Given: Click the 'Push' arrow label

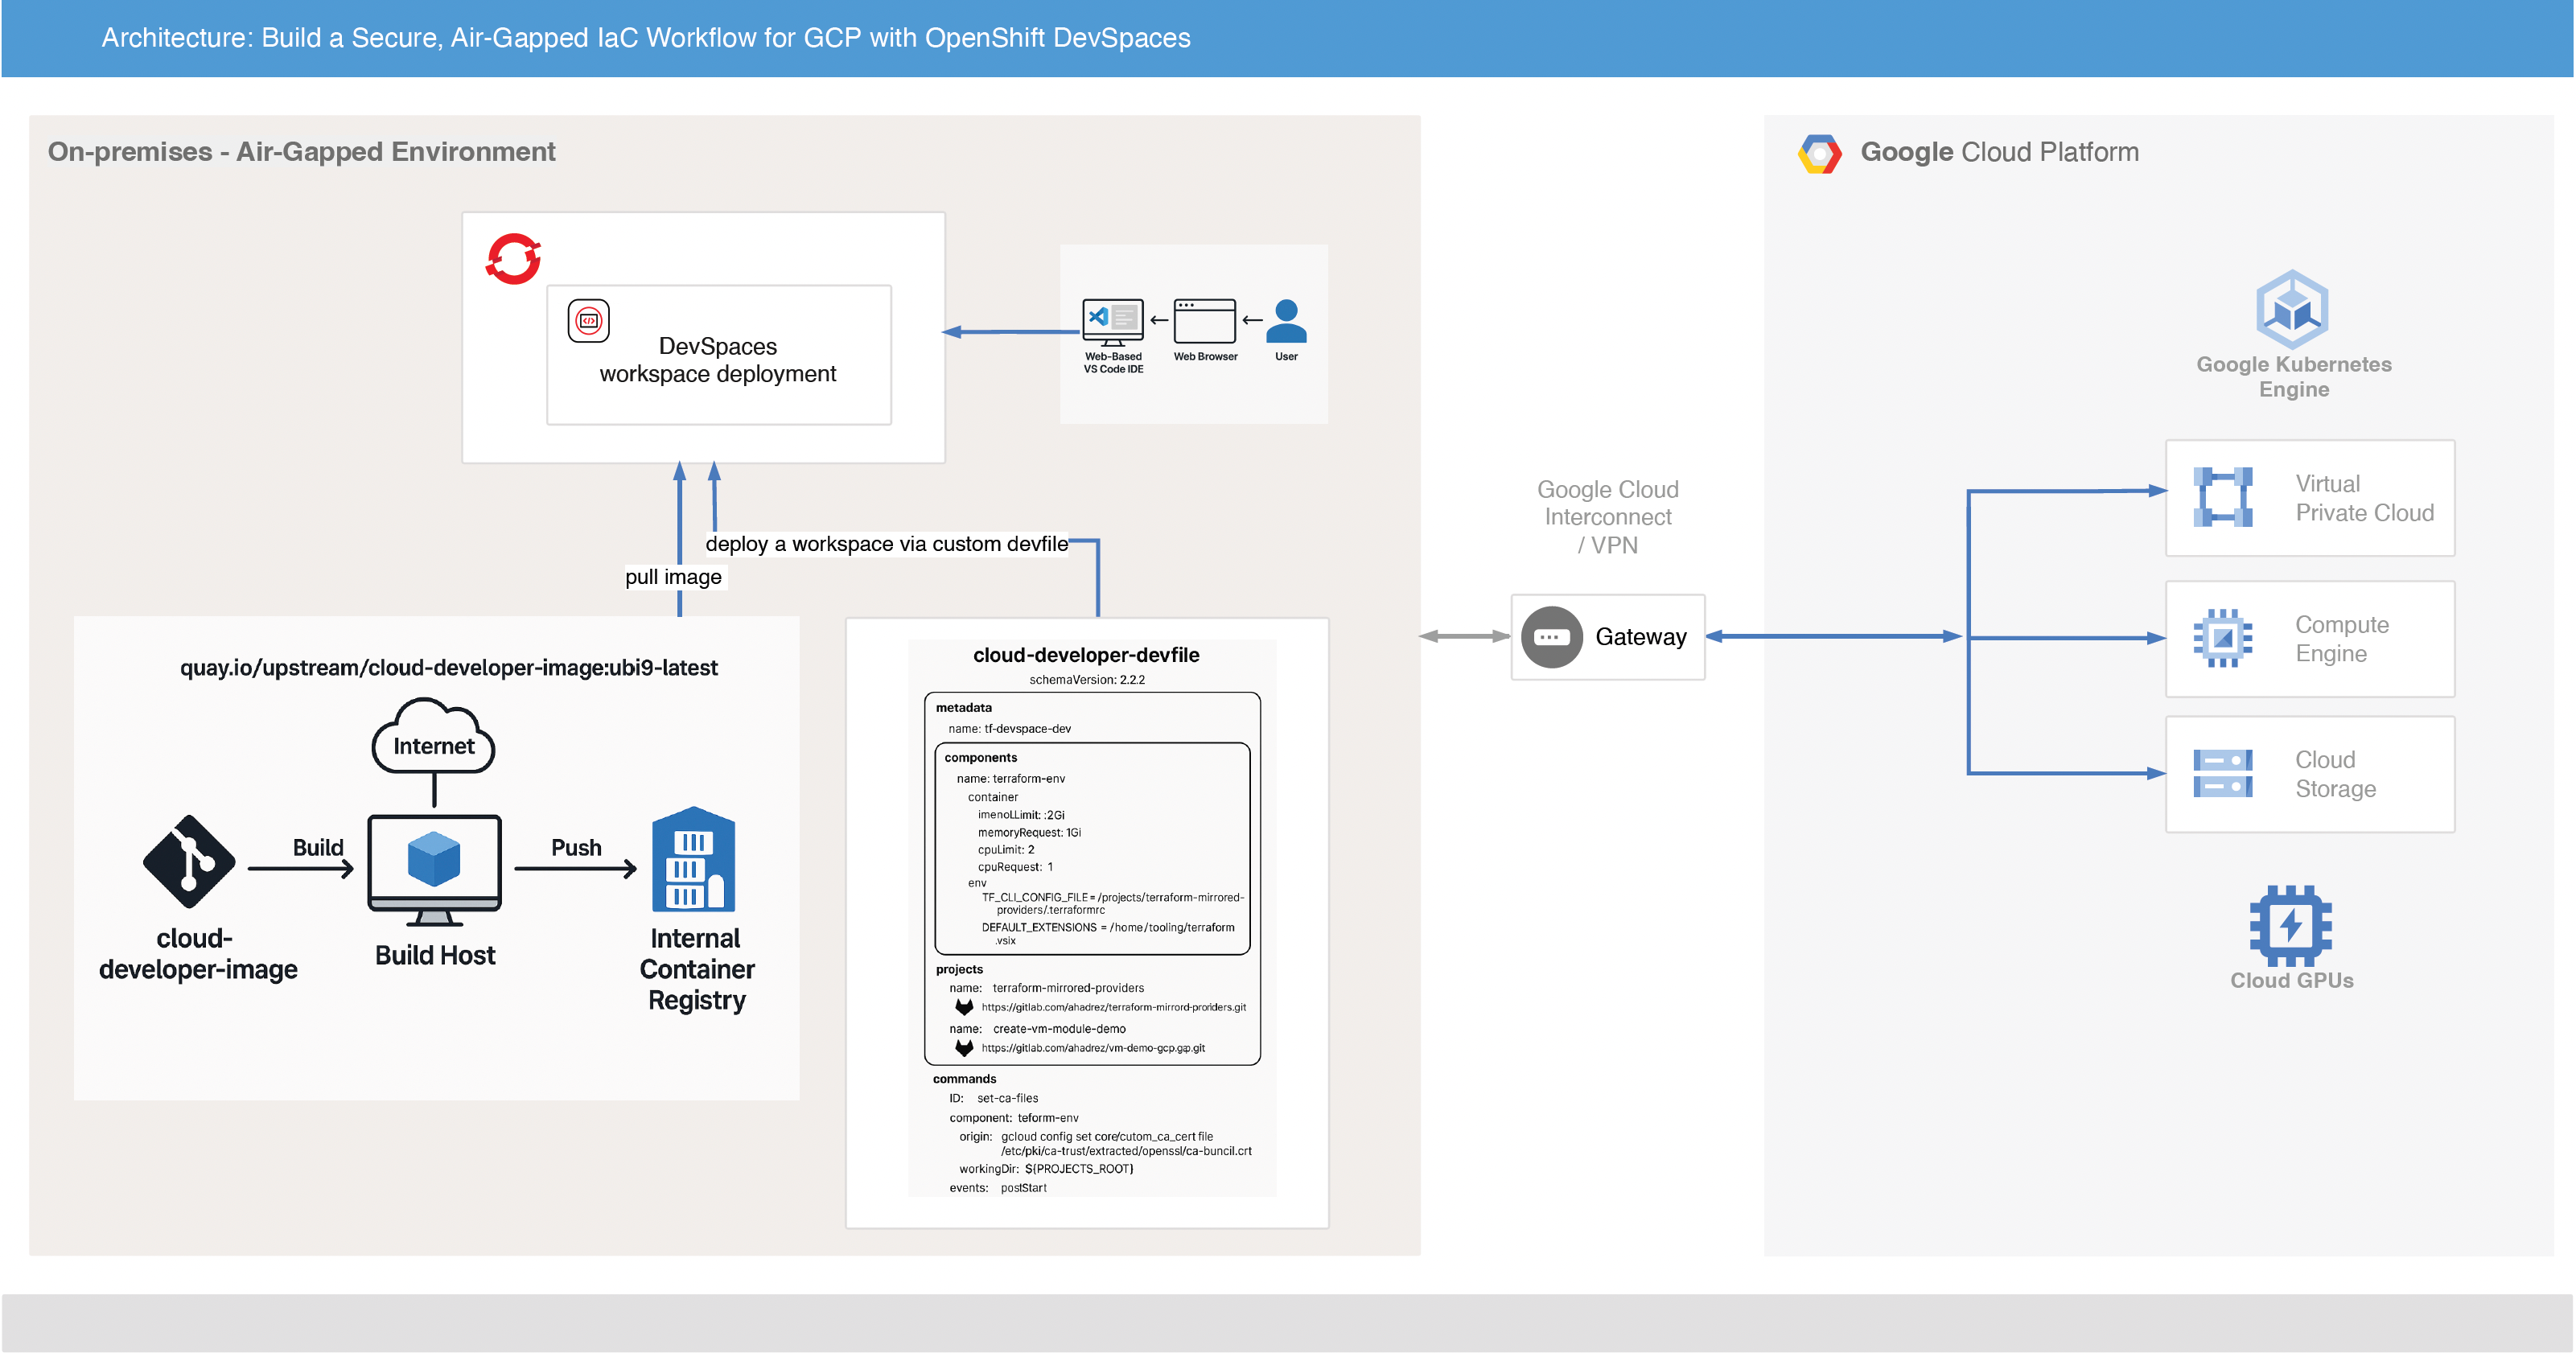Looking at the screenshot, I should [577, 847].
